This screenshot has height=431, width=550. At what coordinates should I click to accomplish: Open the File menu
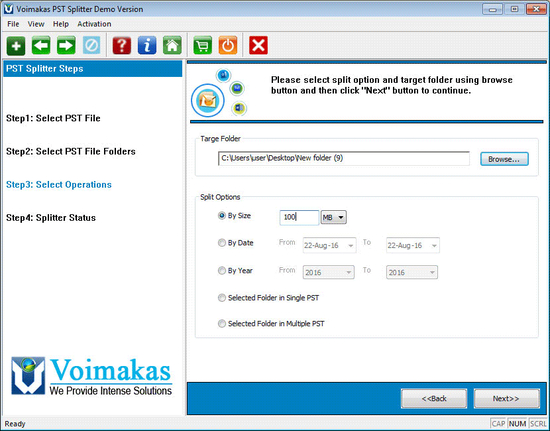(13, 24)
